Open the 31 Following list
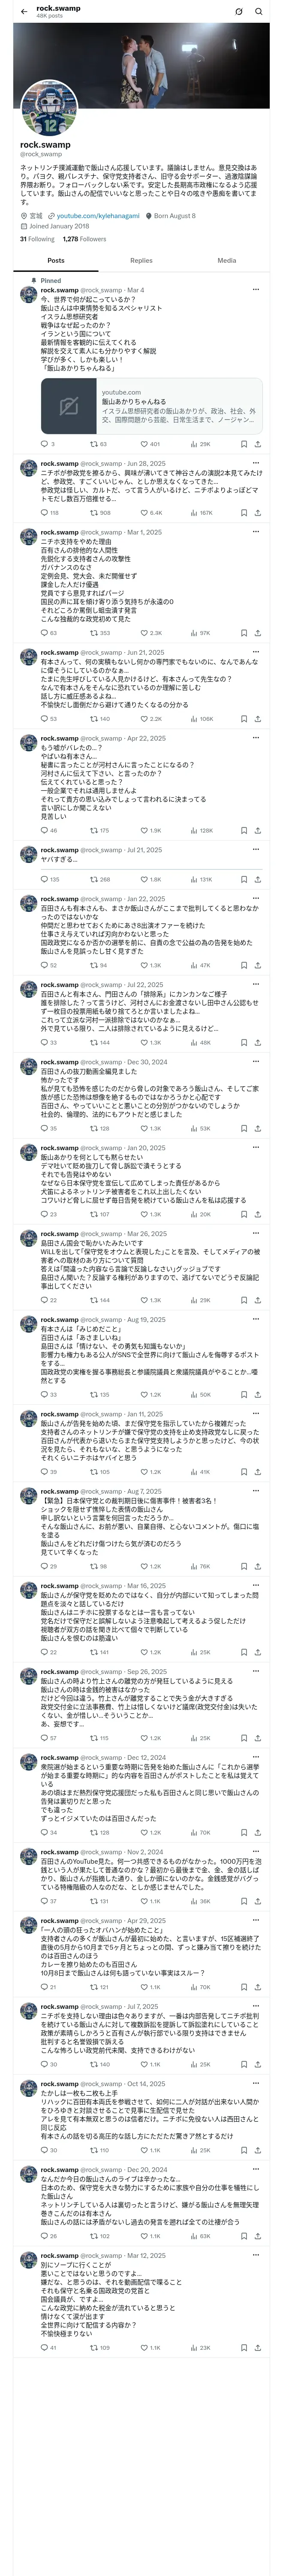 (37, 239)
